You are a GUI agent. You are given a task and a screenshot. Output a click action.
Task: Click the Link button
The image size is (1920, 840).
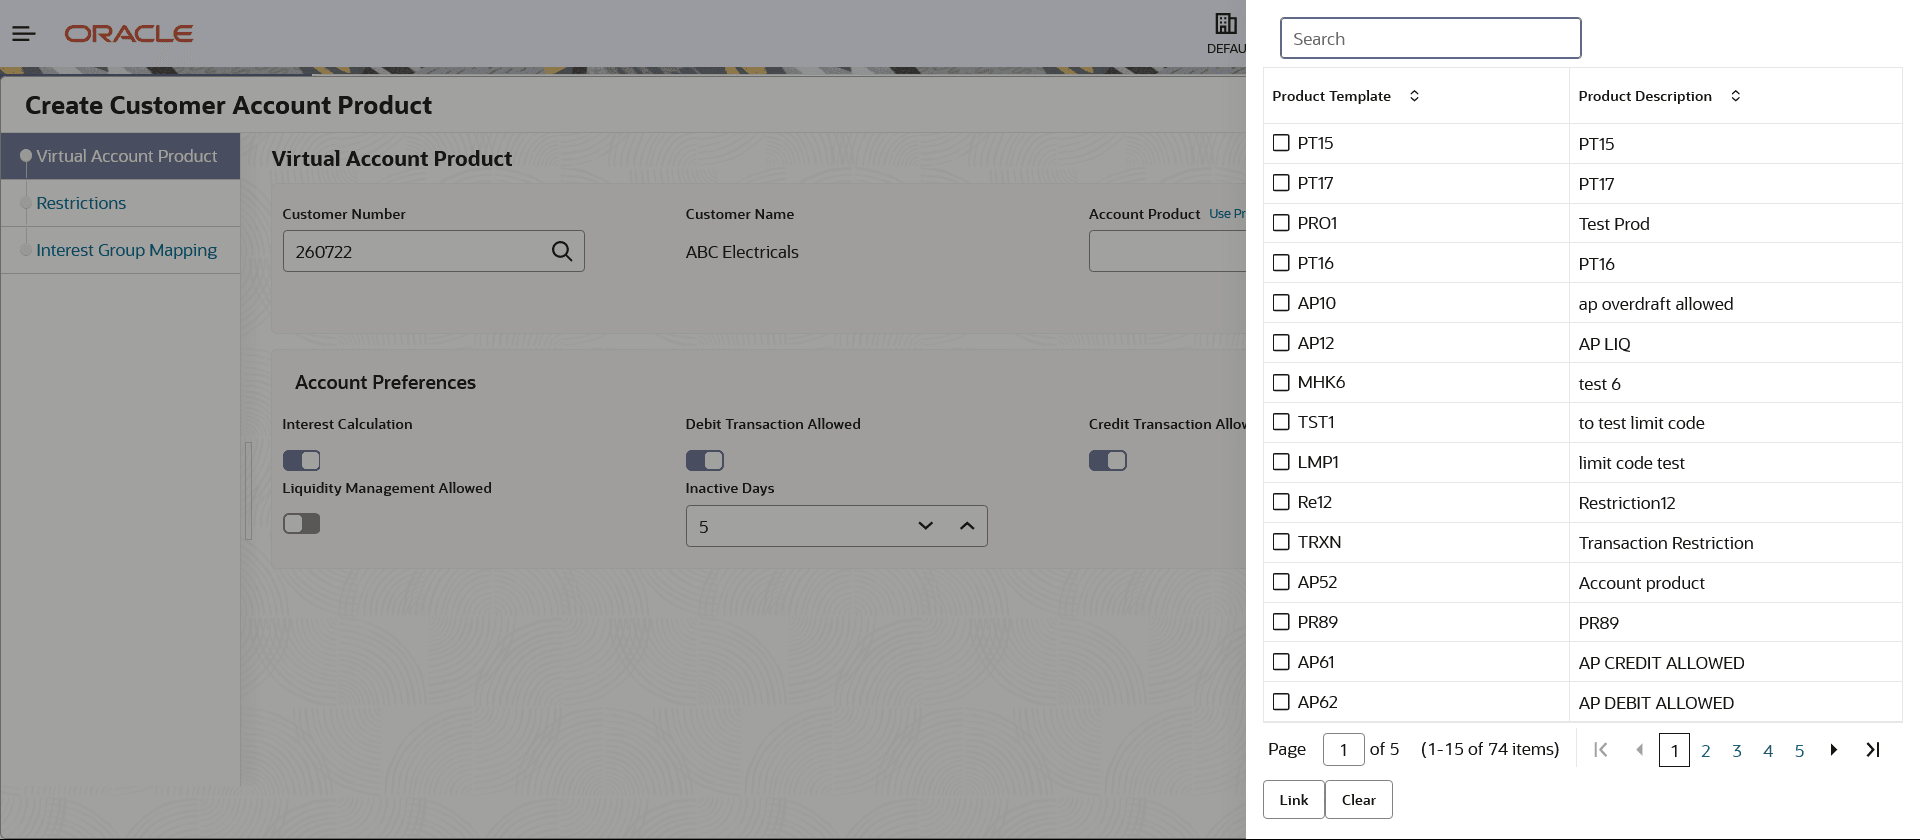click(x=1293, y=800)
